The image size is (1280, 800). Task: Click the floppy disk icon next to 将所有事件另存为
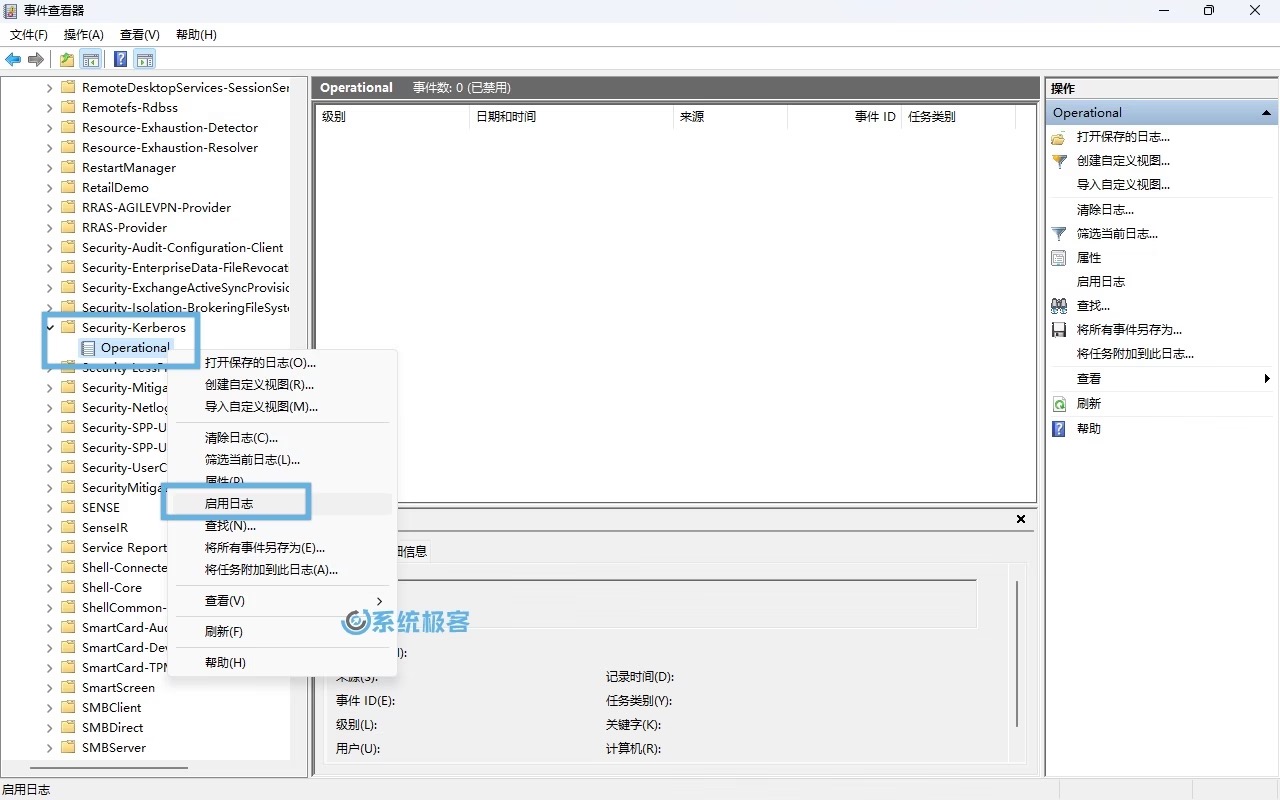coord(1059,330)
